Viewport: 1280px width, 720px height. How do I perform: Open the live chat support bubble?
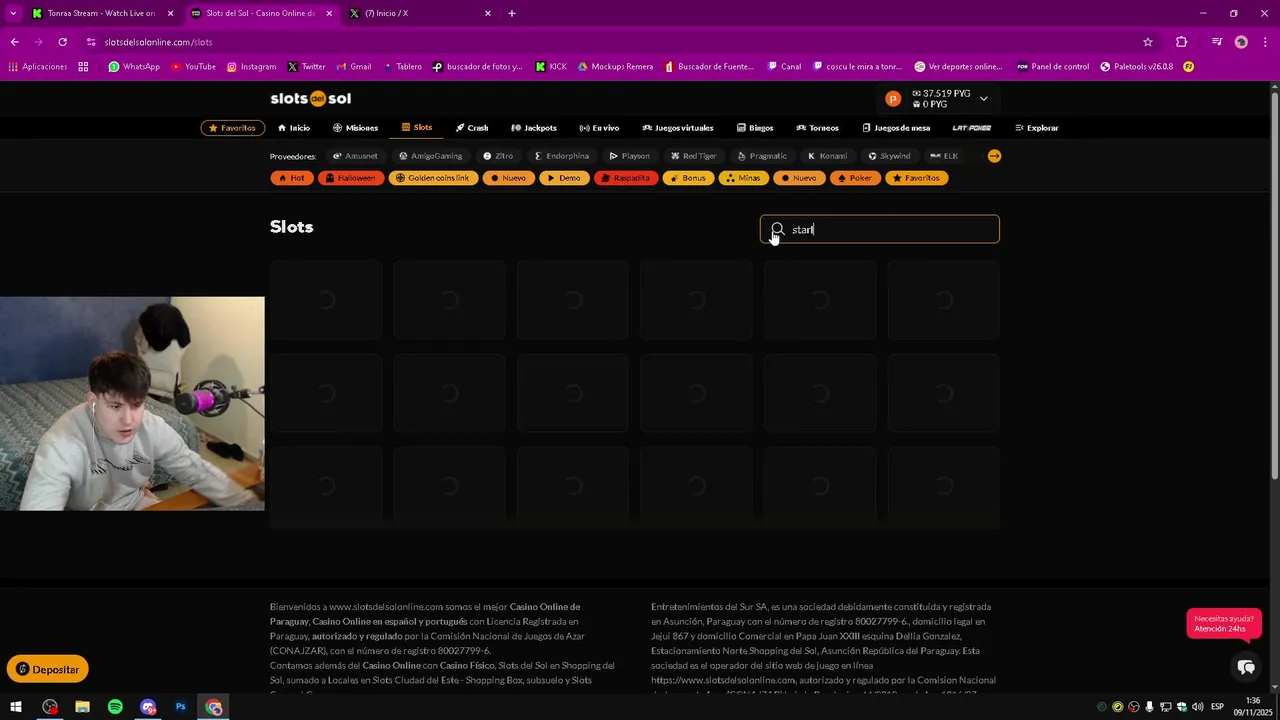click(x=1245, y=668)
